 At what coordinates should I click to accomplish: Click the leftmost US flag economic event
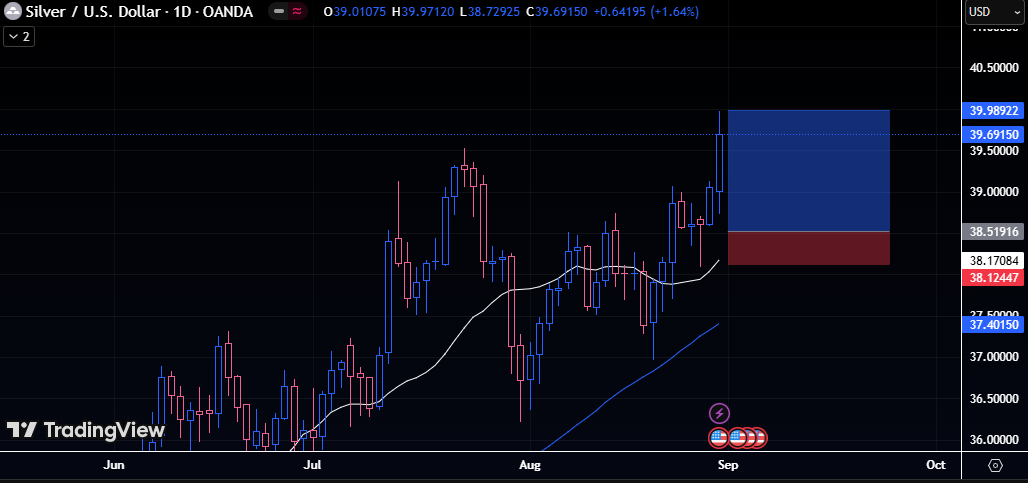(719, 437)
